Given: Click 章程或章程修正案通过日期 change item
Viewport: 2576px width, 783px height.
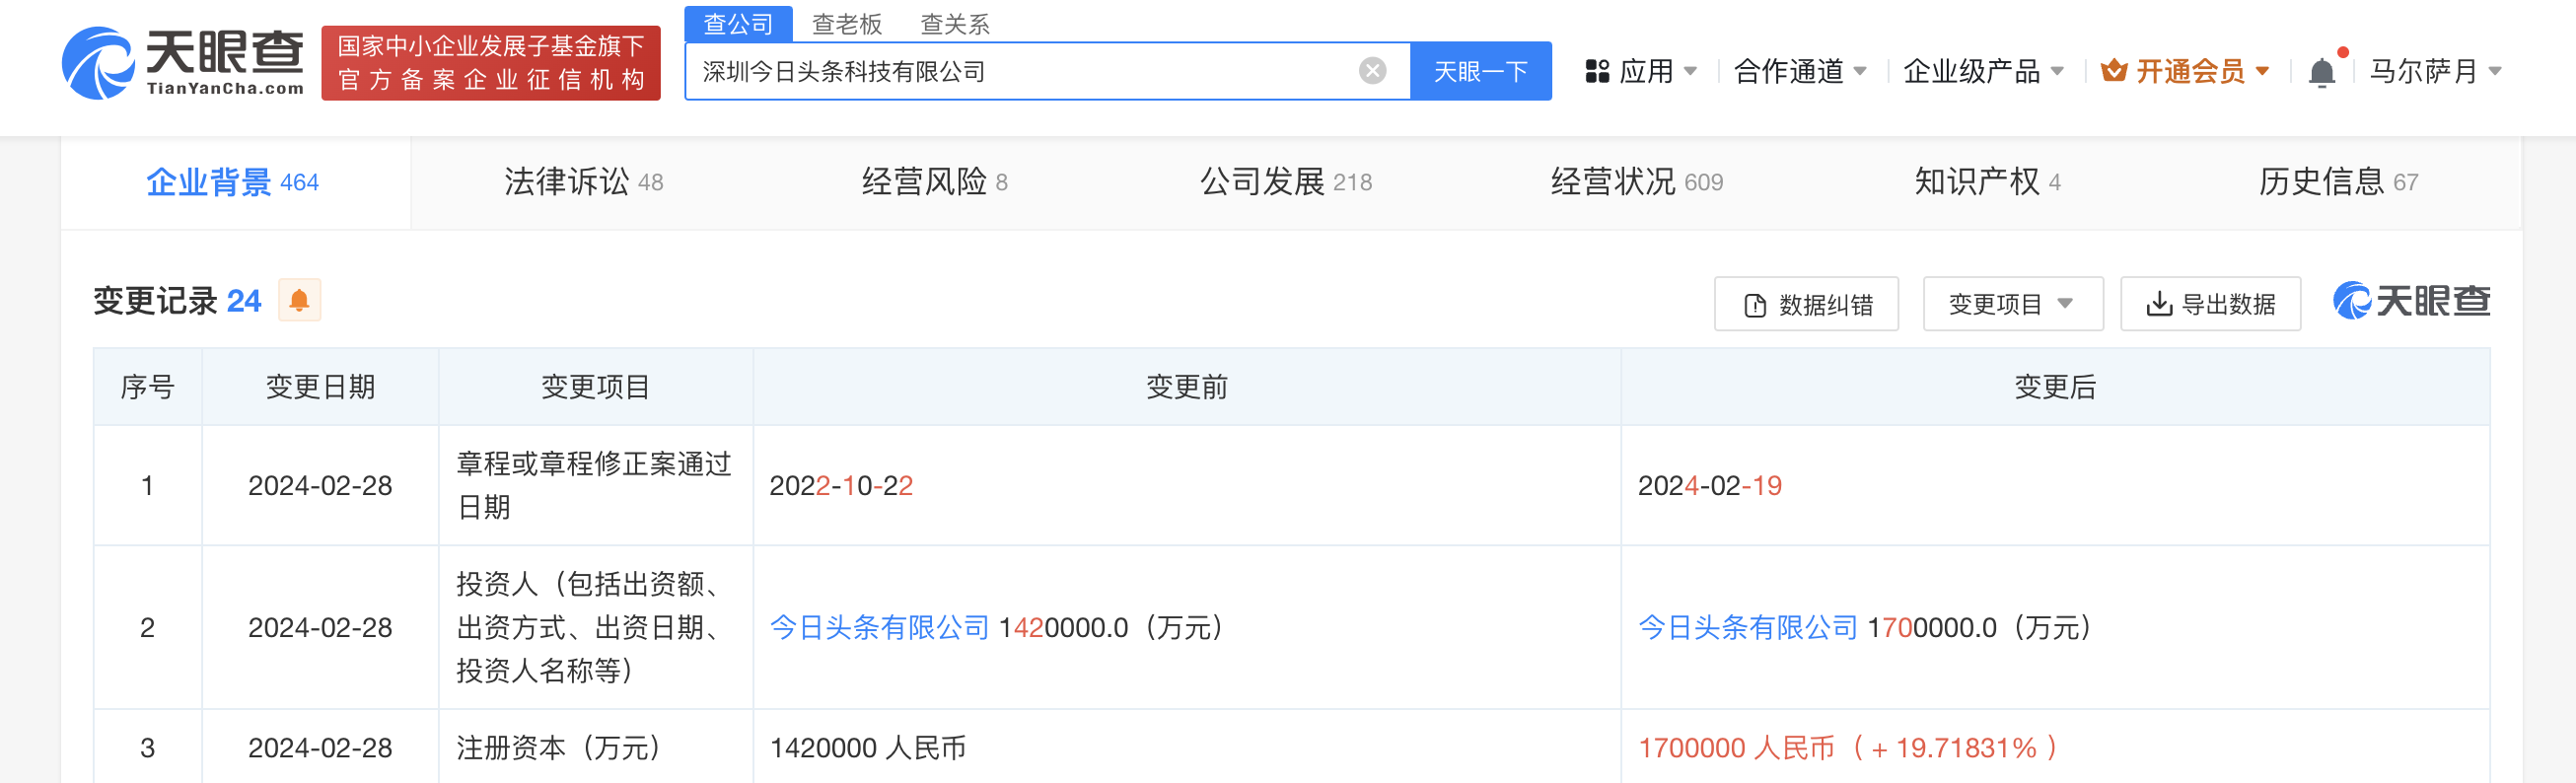Looking at the screenshot, I should pos(594,486).
